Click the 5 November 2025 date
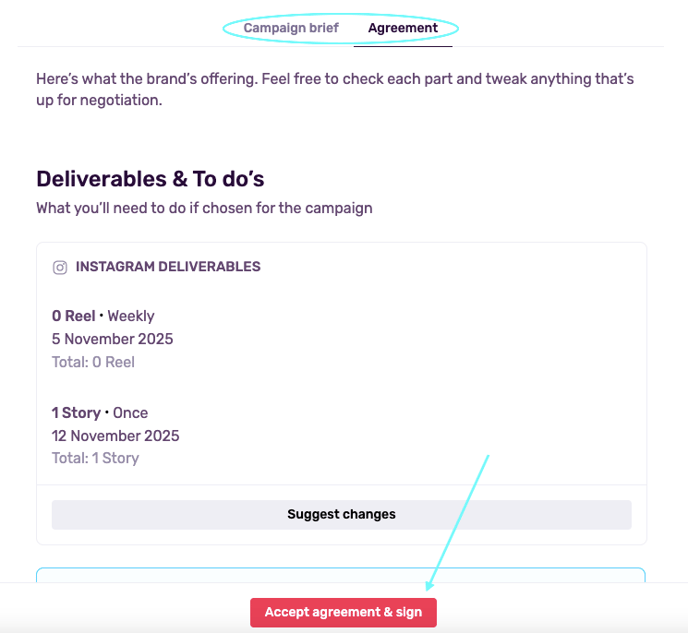 [x=112, y=339]
